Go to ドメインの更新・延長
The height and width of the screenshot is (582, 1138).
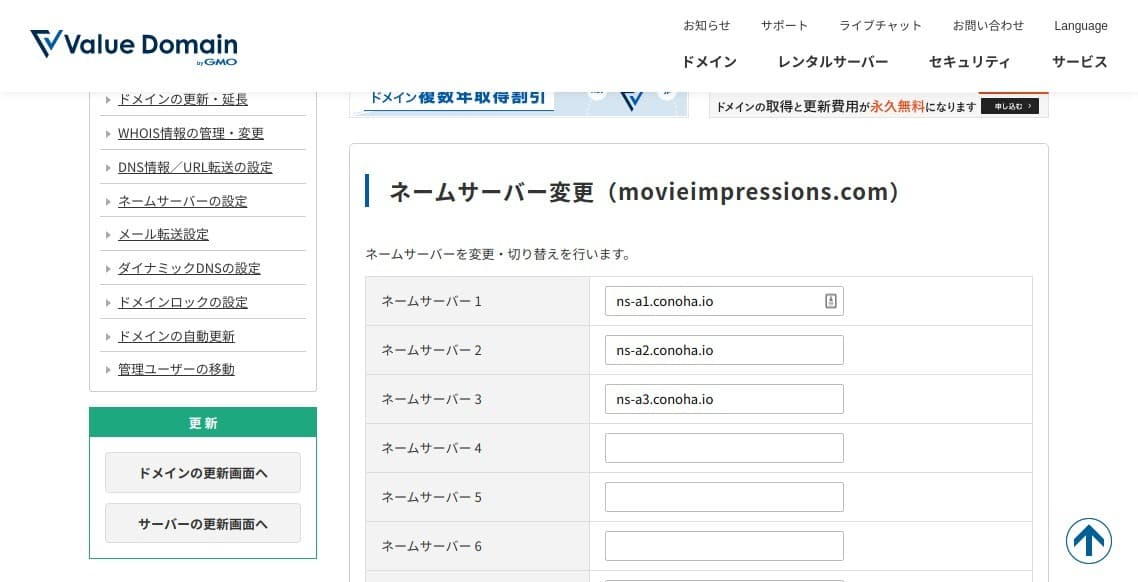click(183, 99)
